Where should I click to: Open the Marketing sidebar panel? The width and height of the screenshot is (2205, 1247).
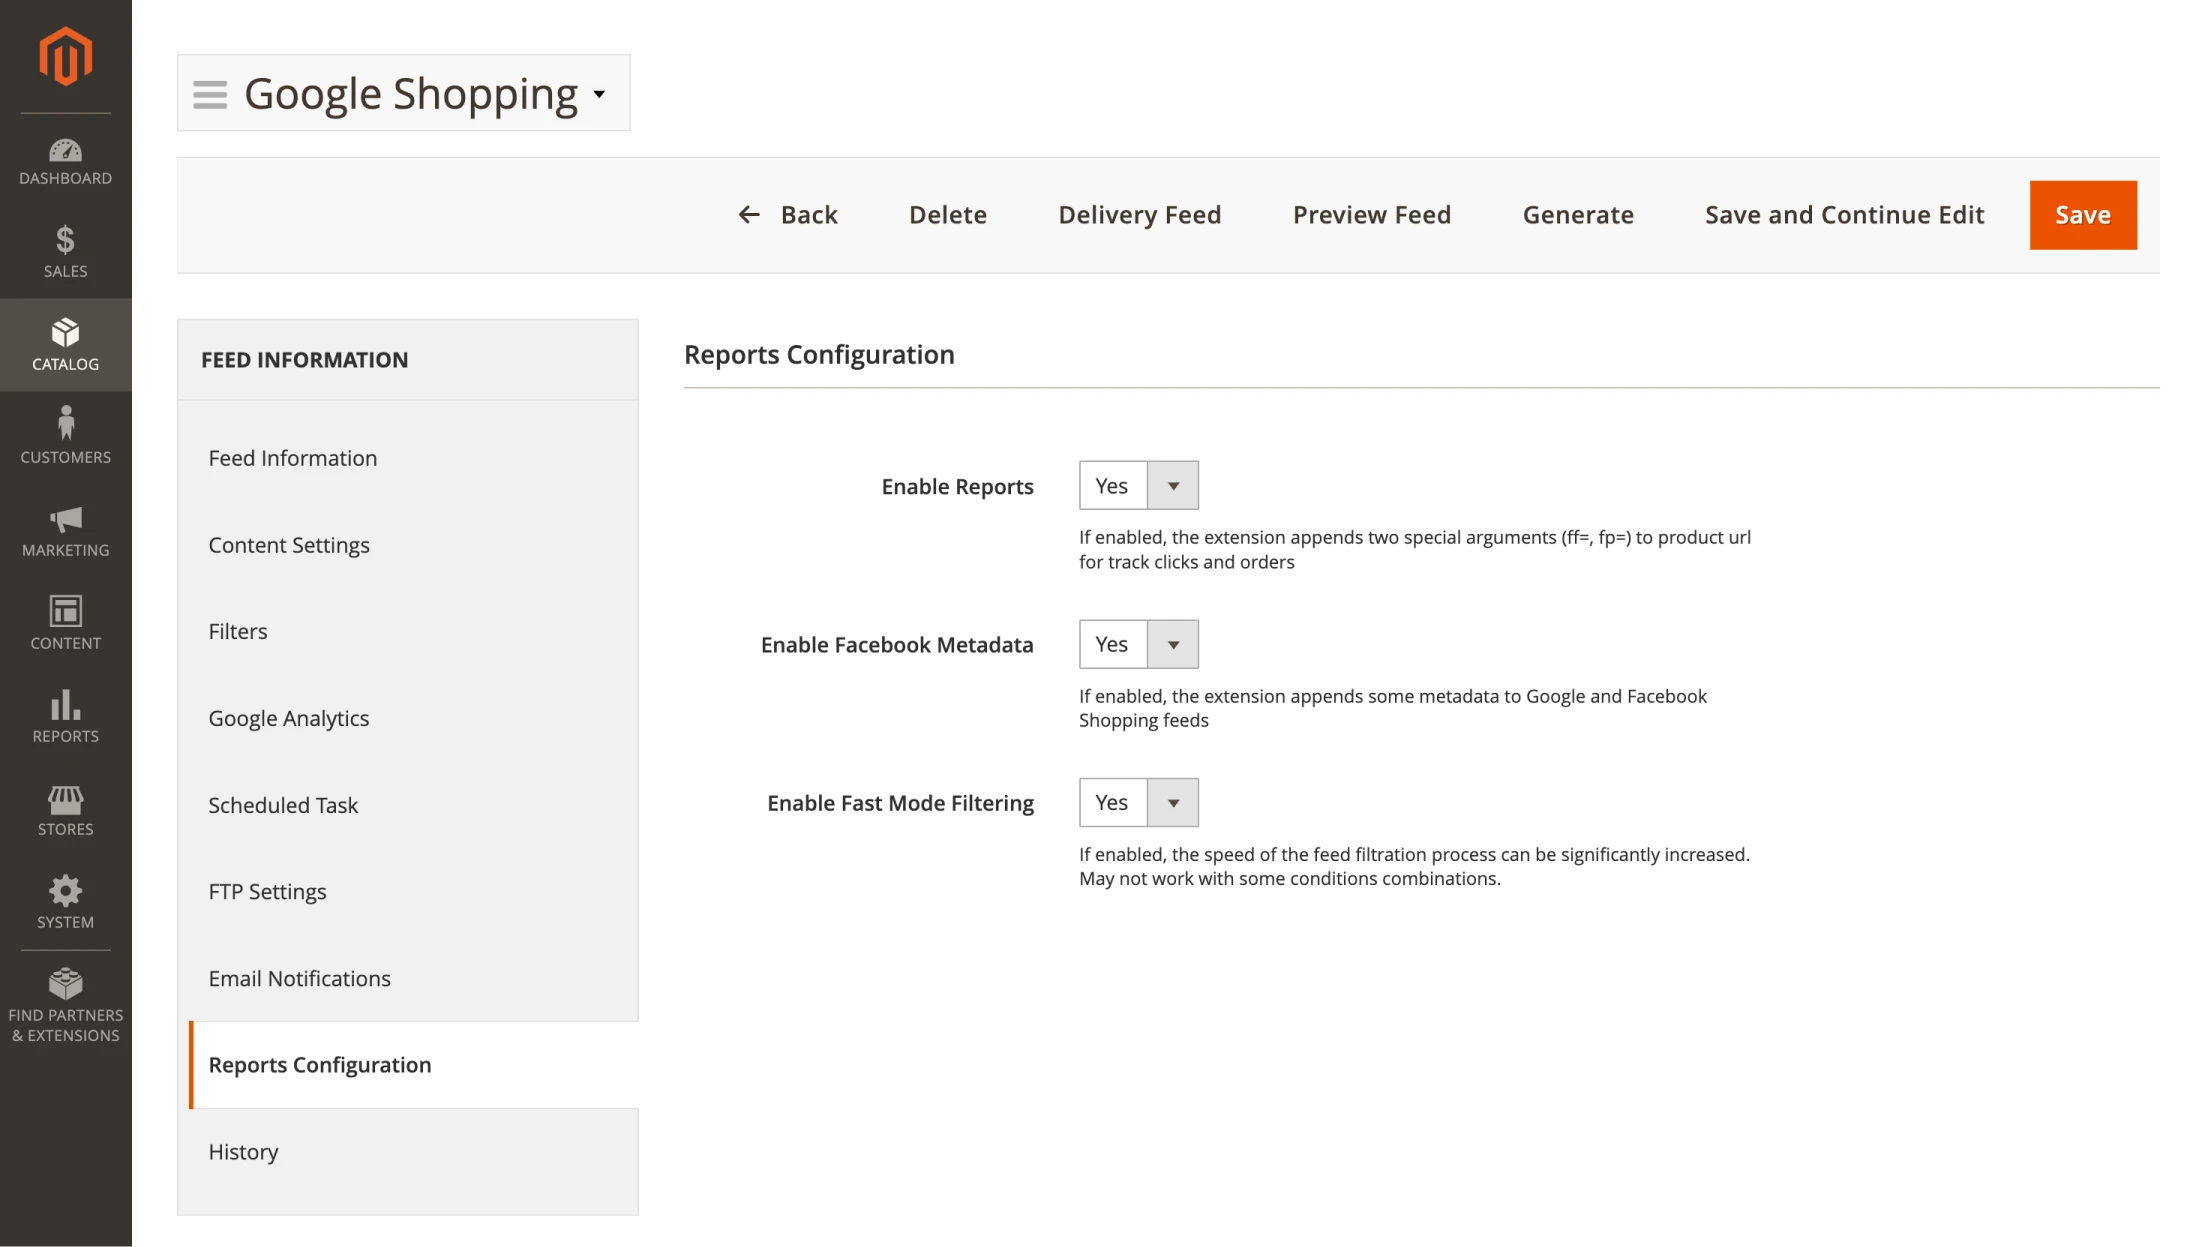(65, 528)
